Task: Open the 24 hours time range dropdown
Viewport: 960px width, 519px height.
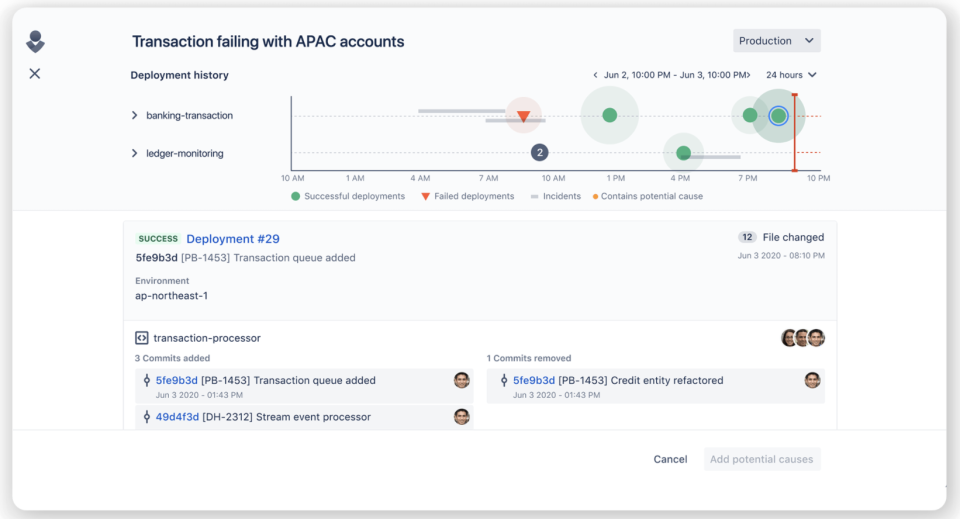Action: click(791, 75)
